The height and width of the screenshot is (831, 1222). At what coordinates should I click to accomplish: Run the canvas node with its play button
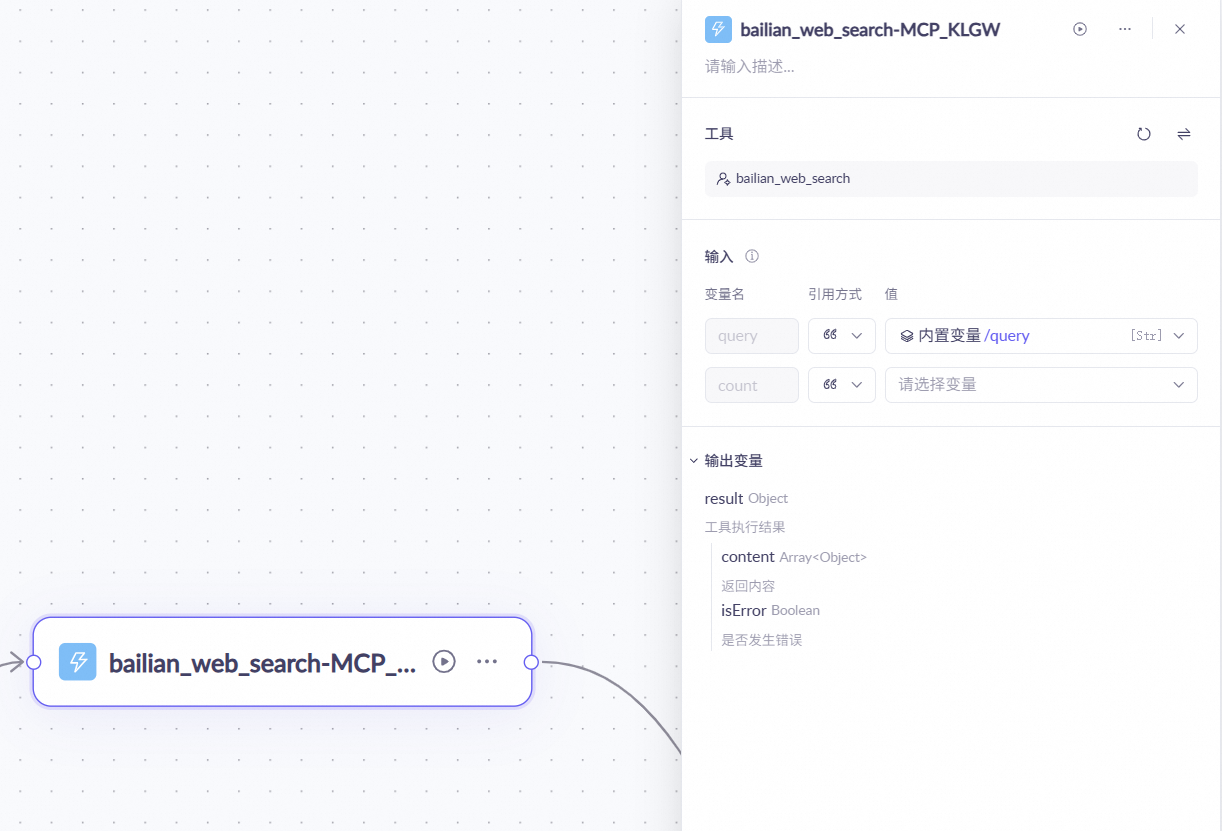444,662
